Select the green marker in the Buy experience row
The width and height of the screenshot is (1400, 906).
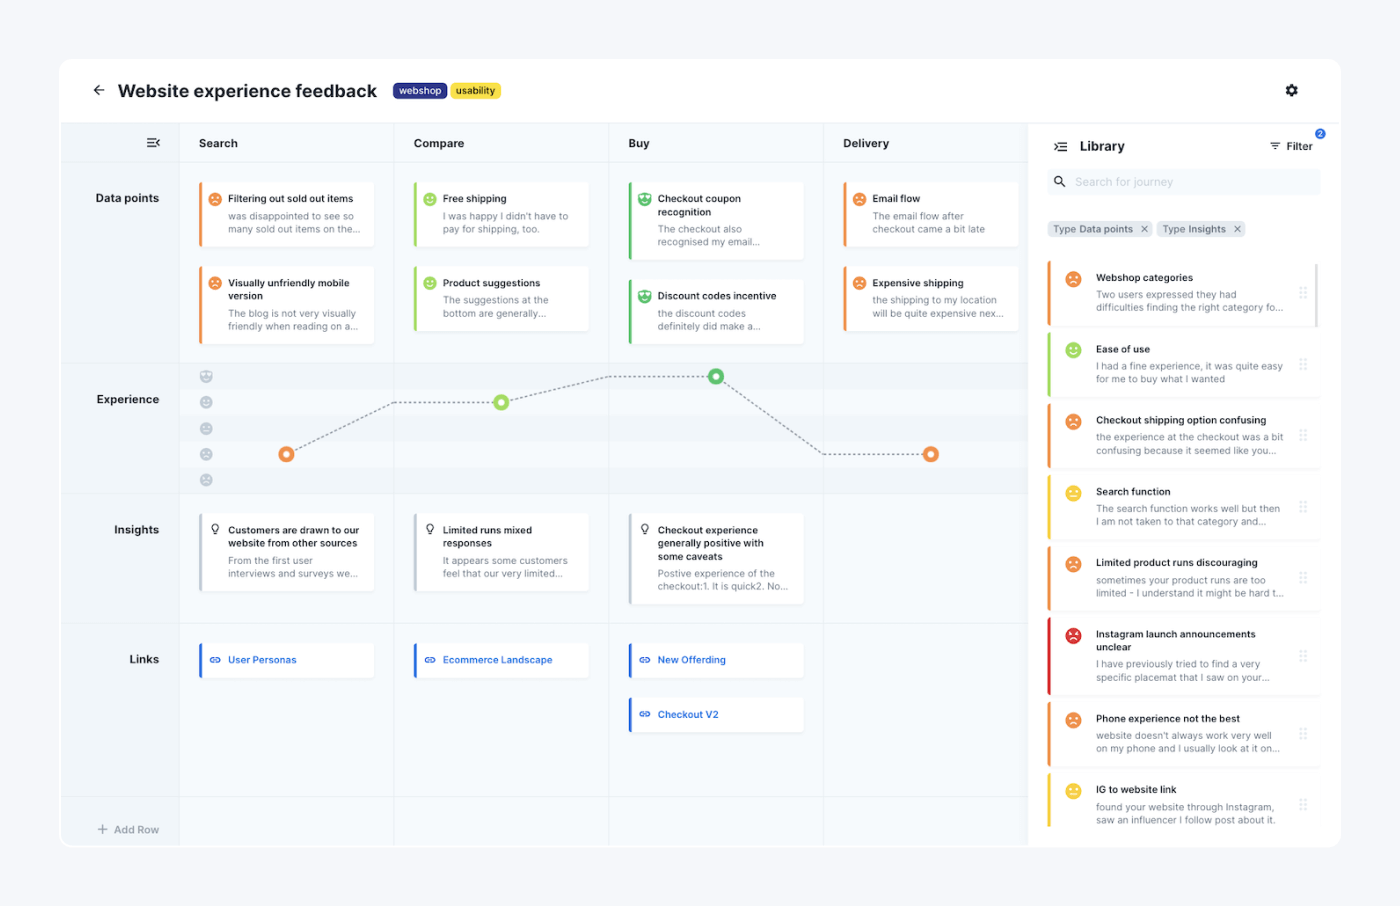click(716, 376)
